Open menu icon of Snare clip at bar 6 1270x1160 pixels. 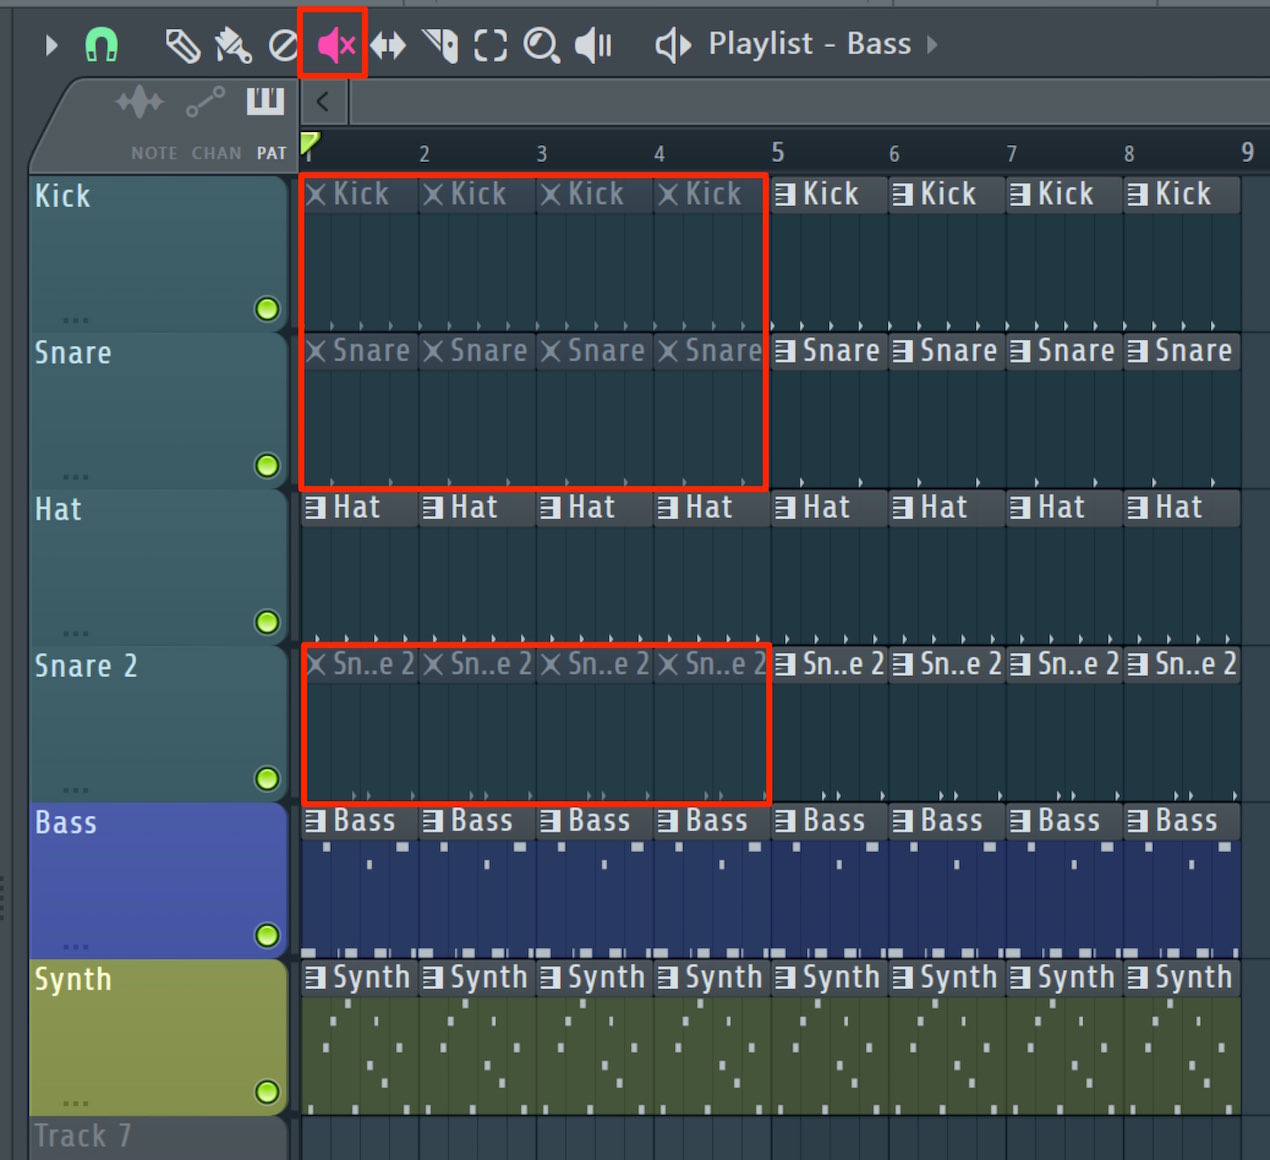(903, 351)
